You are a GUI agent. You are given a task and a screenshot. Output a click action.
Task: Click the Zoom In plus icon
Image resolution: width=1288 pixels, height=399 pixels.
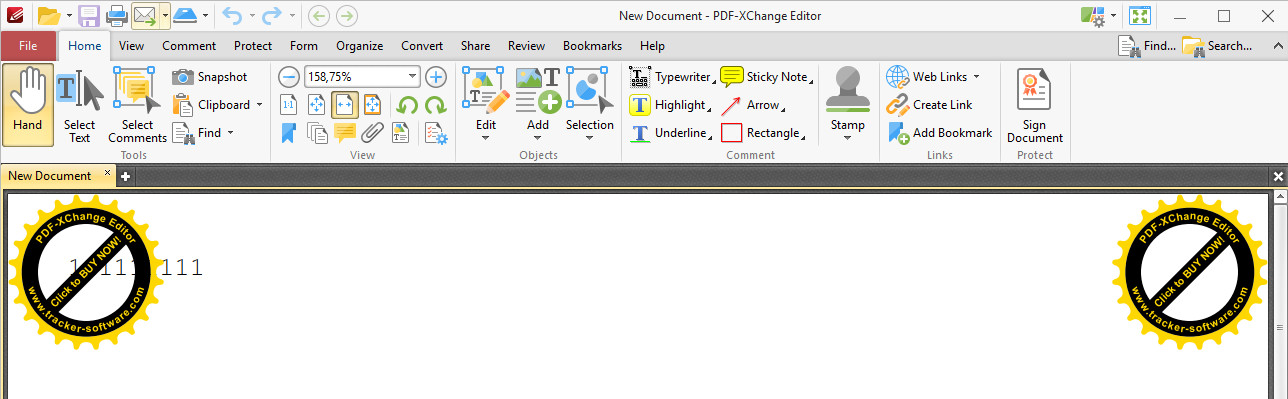tap(436, 77)
